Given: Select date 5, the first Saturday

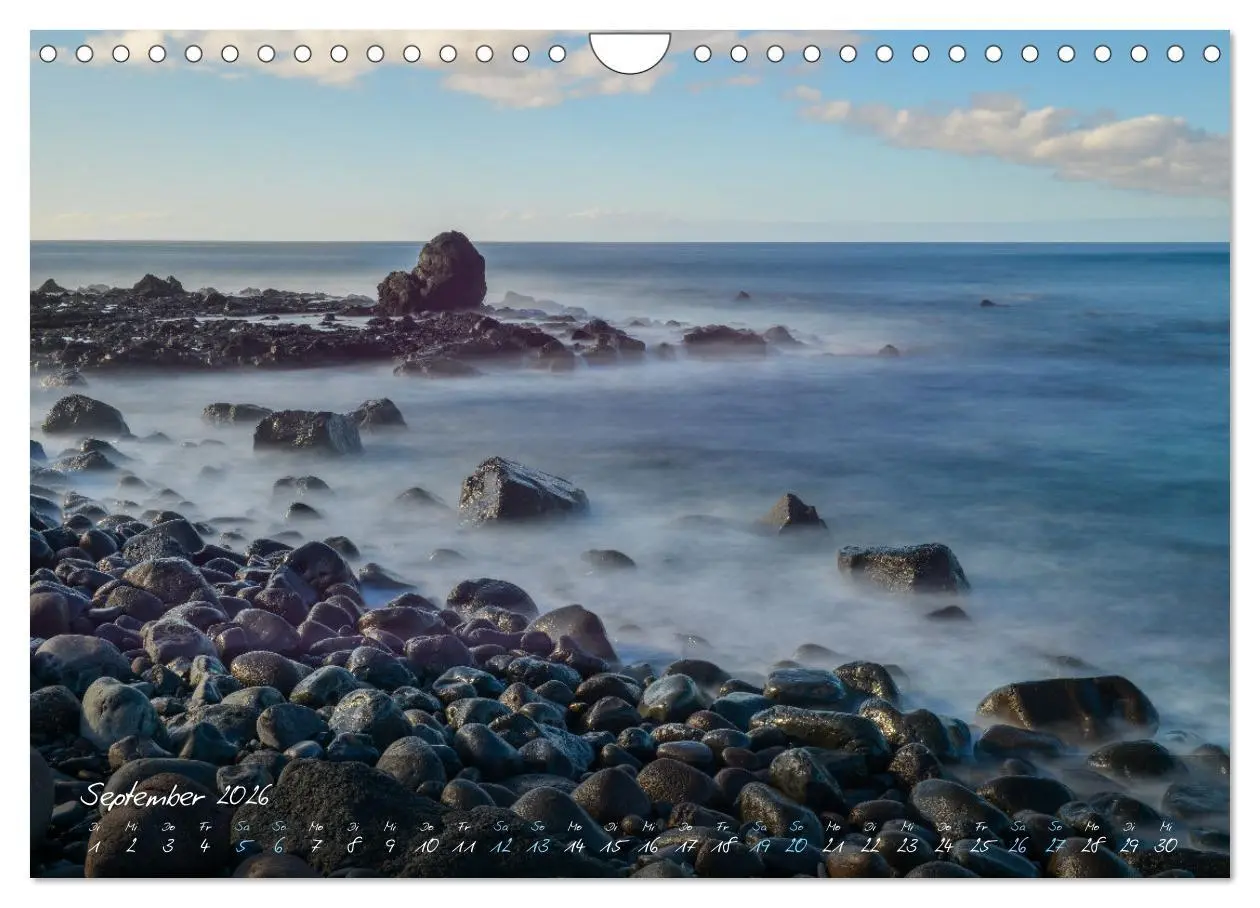Looking at the screenshot, I should [243, 847].
